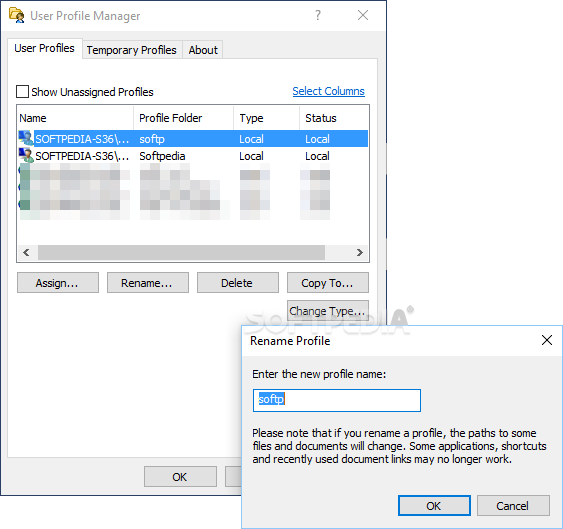
Task: Close the Rename Profile dialog with X
Action: pos(546,340)
